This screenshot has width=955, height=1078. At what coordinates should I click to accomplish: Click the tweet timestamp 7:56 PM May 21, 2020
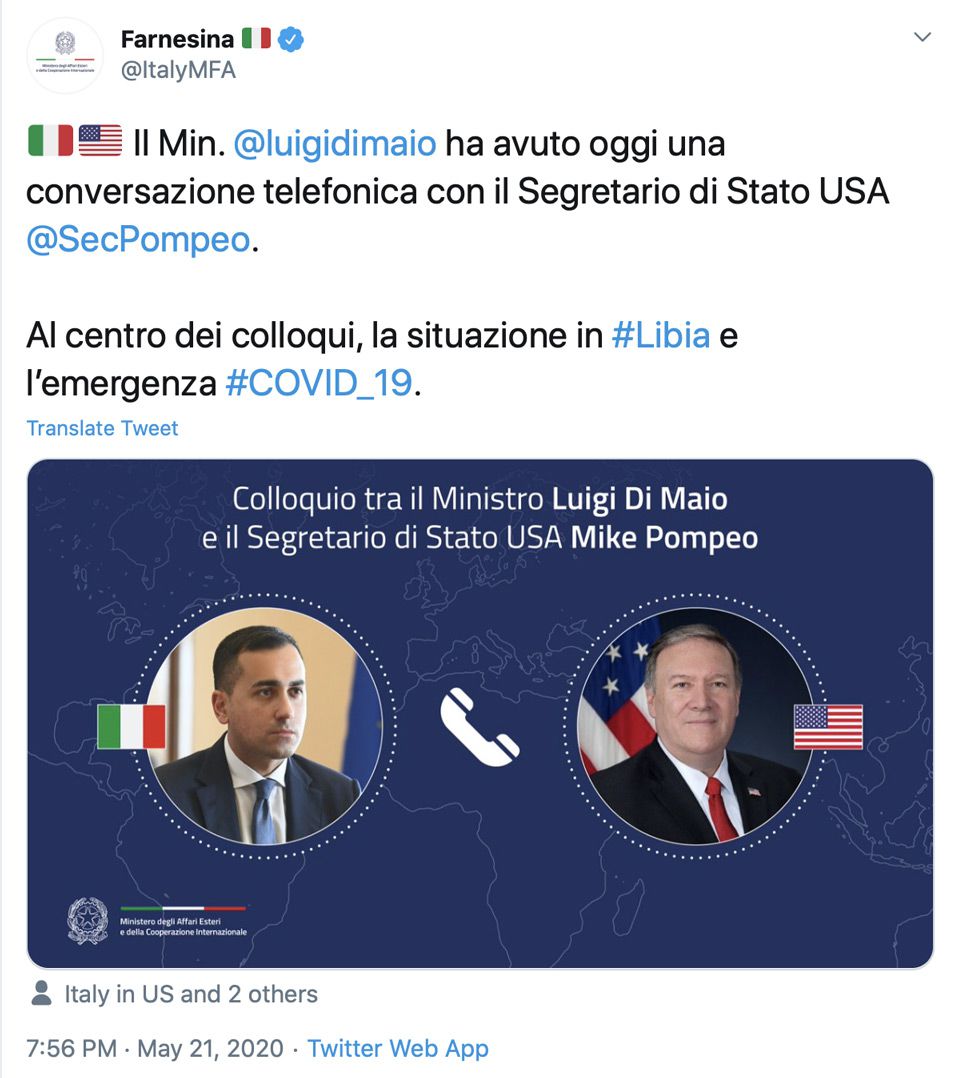(x=155, y=1048)
